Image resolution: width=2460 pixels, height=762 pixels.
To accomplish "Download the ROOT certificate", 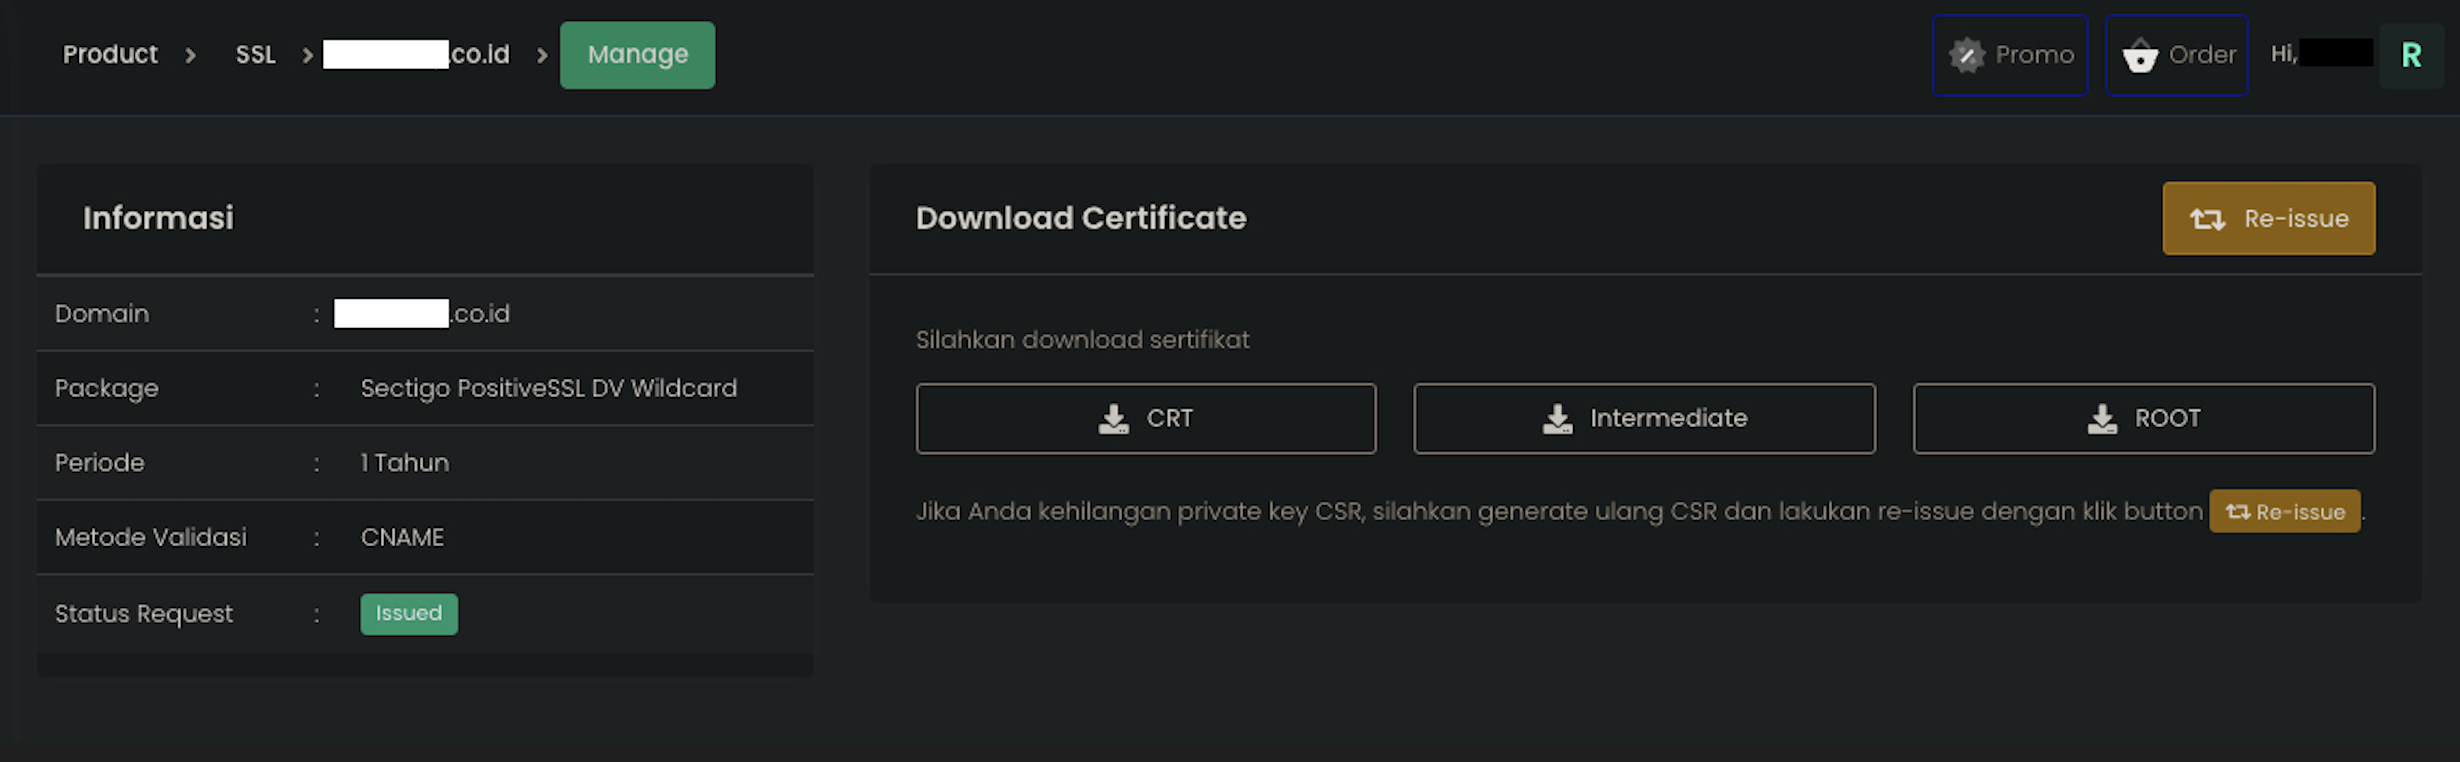I will (2144, 418).
